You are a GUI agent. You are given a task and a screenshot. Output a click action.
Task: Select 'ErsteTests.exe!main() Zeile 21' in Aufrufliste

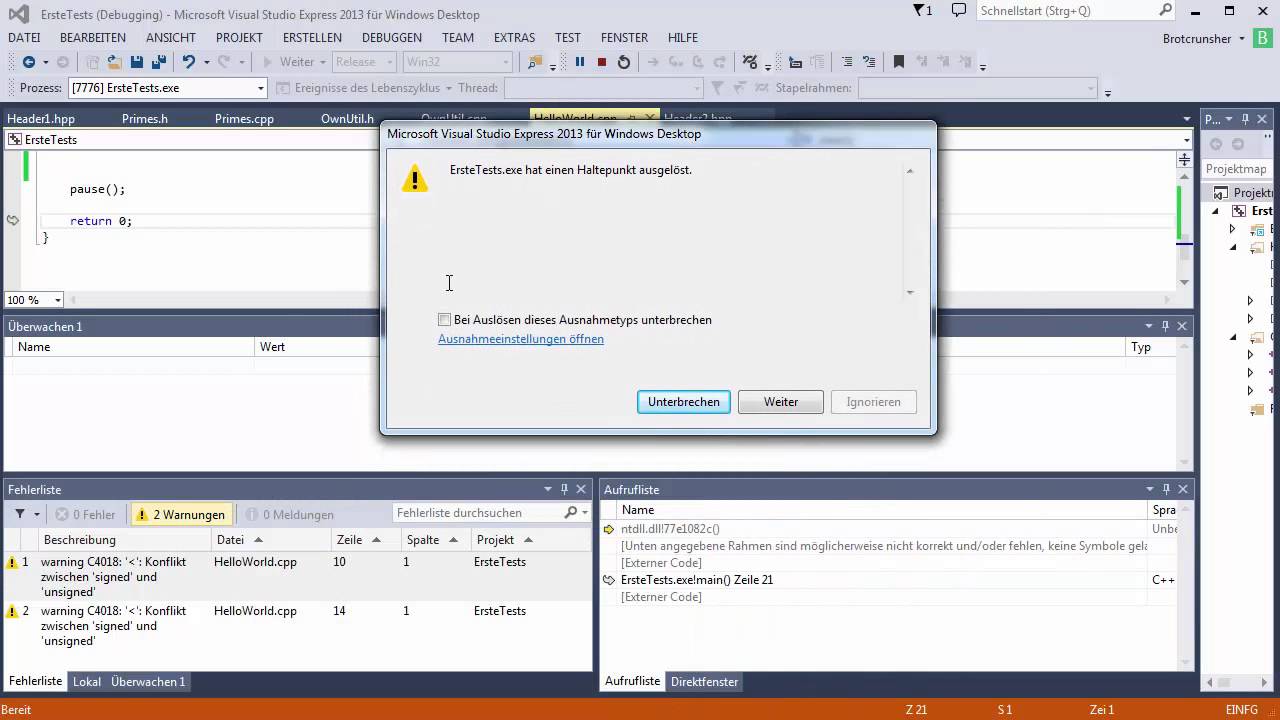point(697,580)
